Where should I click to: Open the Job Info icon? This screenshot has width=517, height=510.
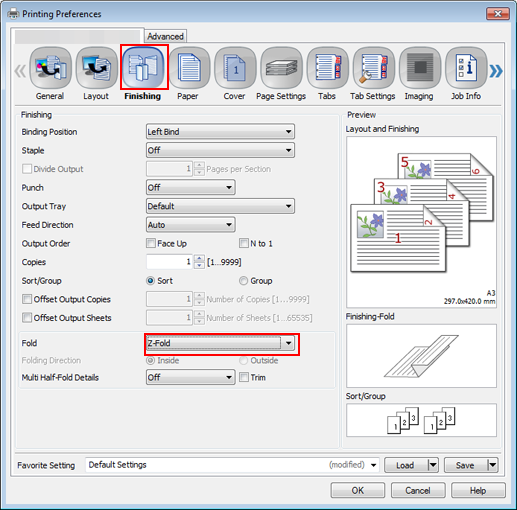click(466, 68)
